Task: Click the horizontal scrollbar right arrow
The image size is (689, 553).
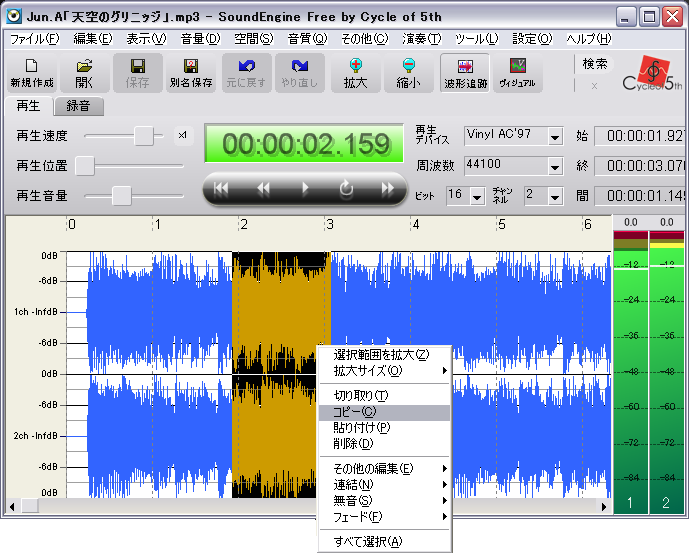Action: (x=604, y=507)
